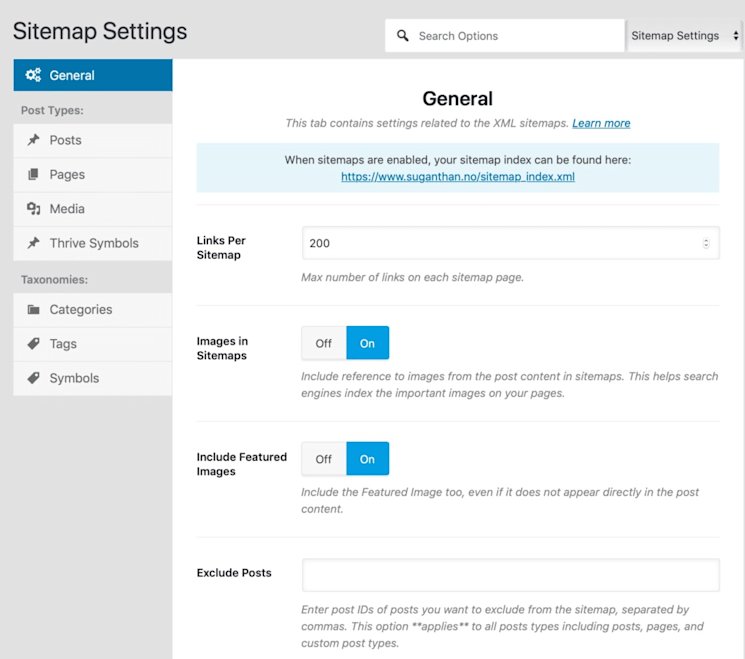Click the search magnifier icon
The width and height of the screenshot is (745, 659).
pos(403,36)
